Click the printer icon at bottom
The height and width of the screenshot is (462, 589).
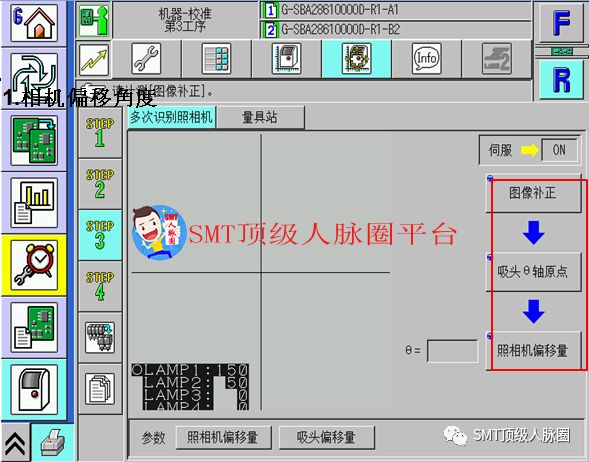click(x=53, y=443)
